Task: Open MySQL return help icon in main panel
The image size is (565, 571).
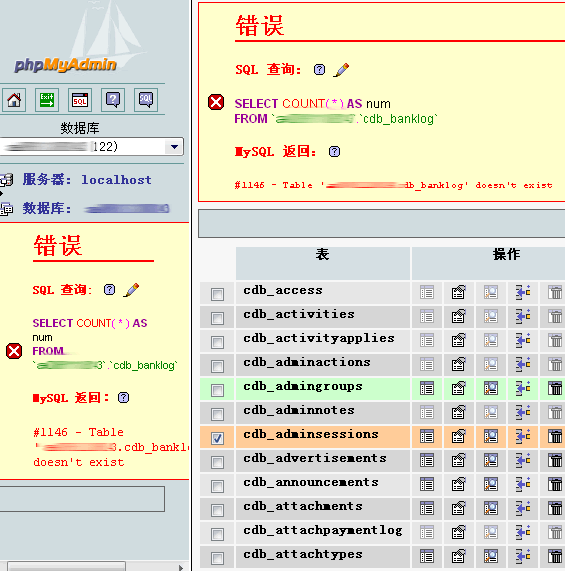Action: click(x=334, y=151)
